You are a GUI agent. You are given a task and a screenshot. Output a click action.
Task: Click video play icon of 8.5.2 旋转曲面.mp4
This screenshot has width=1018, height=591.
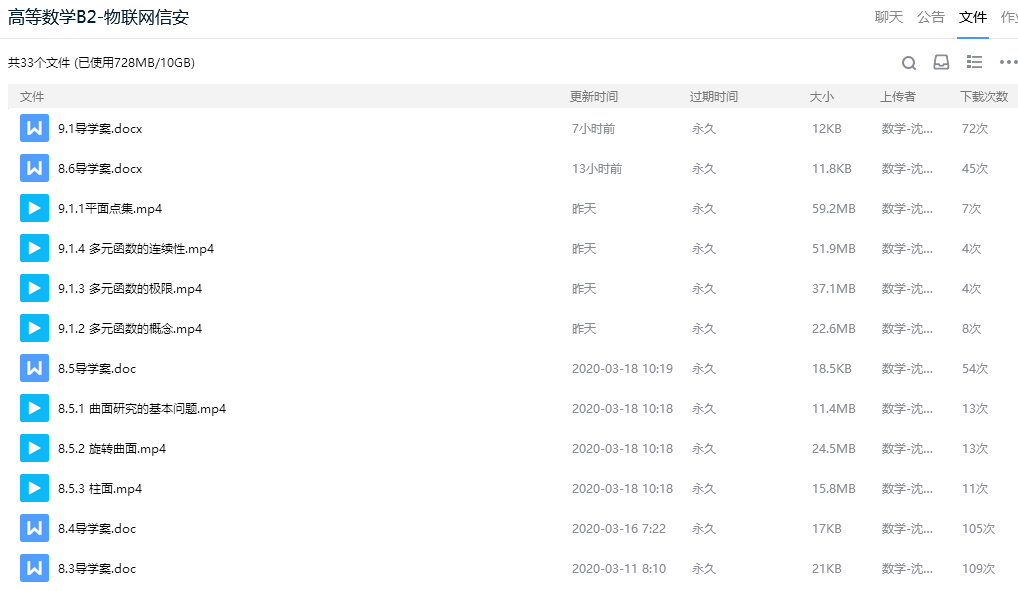[x=34, y=448]
